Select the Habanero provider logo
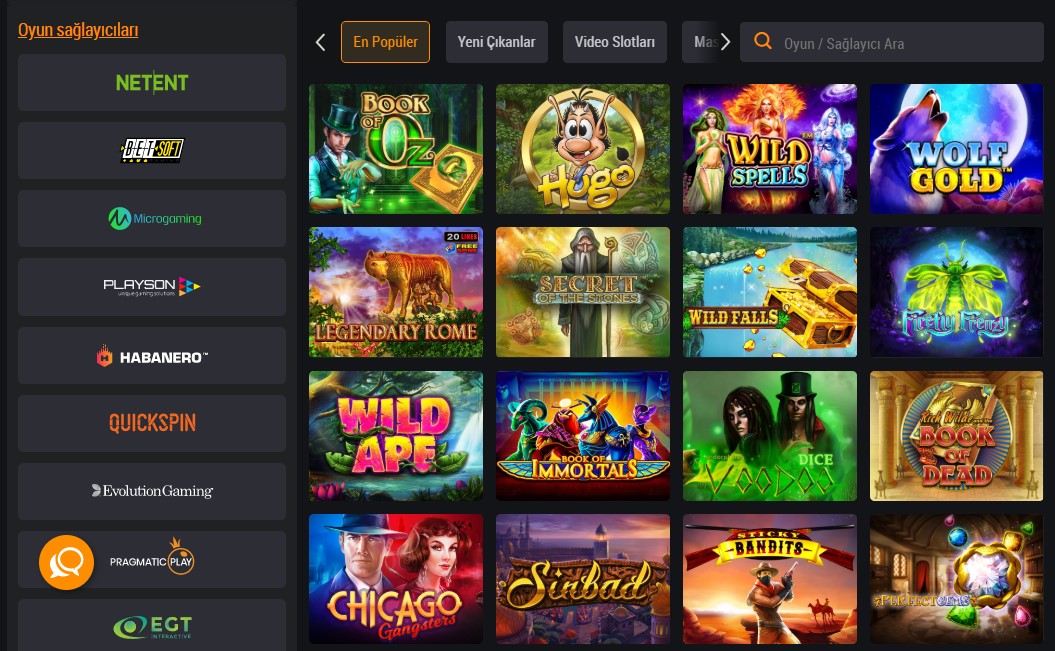The width and height of the screenshot is (1055, 651). coord(152,356)
